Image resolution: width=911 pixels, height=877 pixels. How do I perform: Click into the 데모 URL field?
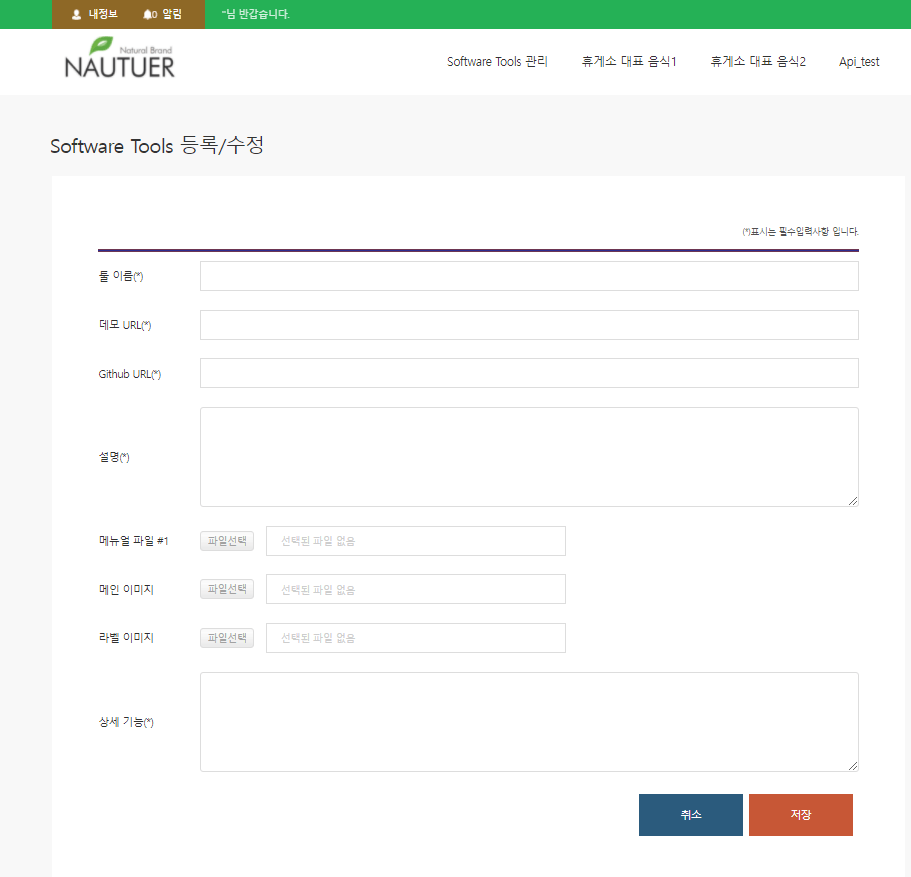[529, 325]
